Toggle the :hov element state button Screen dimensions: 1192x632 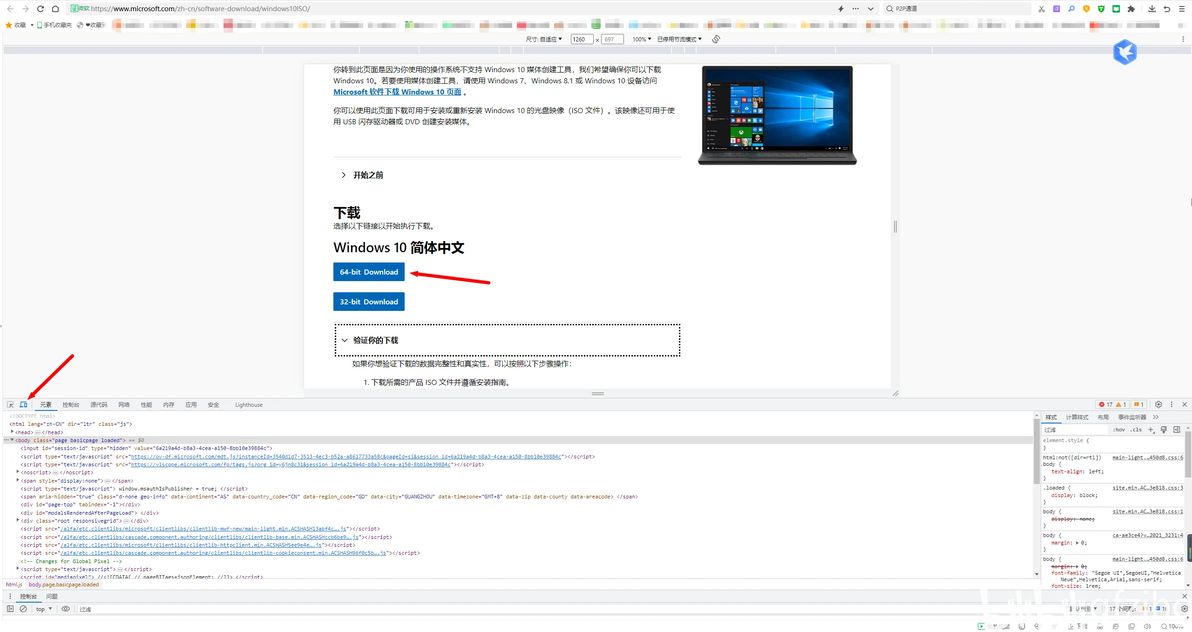pyautogui.click(x=1119, y=430)
